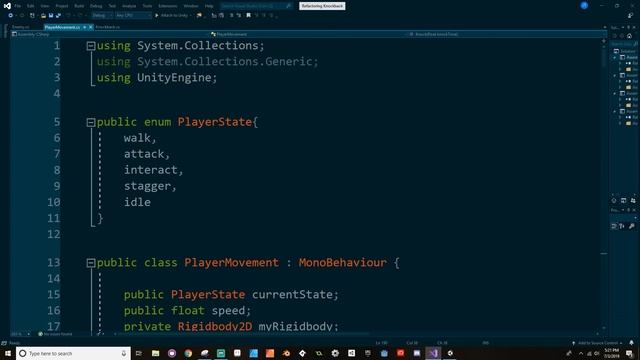Click the notifications bell in status bar
Image resolution: width=640 pixels, height=360 pixels.
pos(631,343)
